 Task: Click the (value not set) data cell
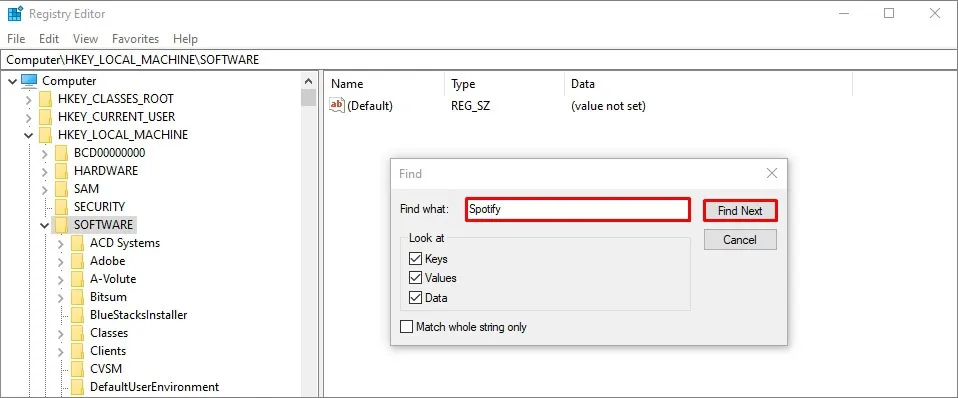click(608, 106)
